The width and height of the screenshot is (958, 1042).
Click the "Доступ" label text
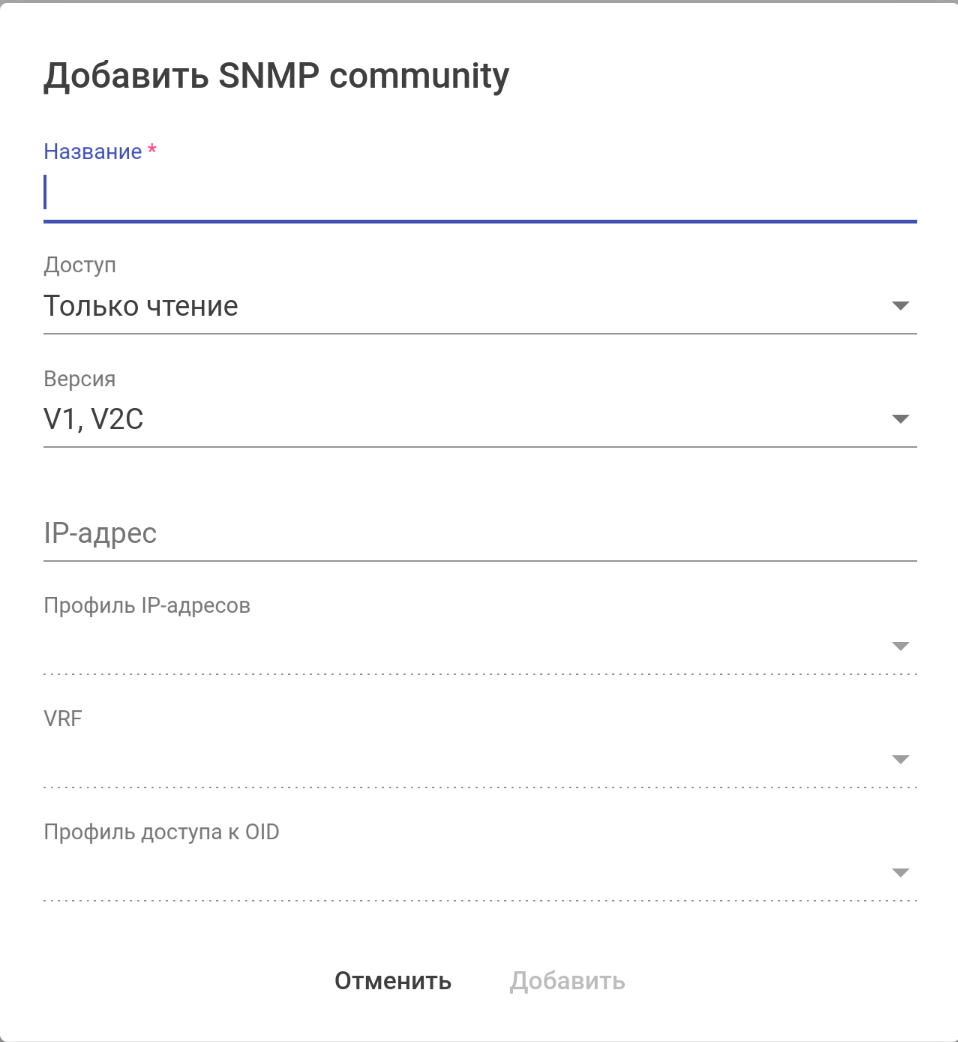point(80,266)
